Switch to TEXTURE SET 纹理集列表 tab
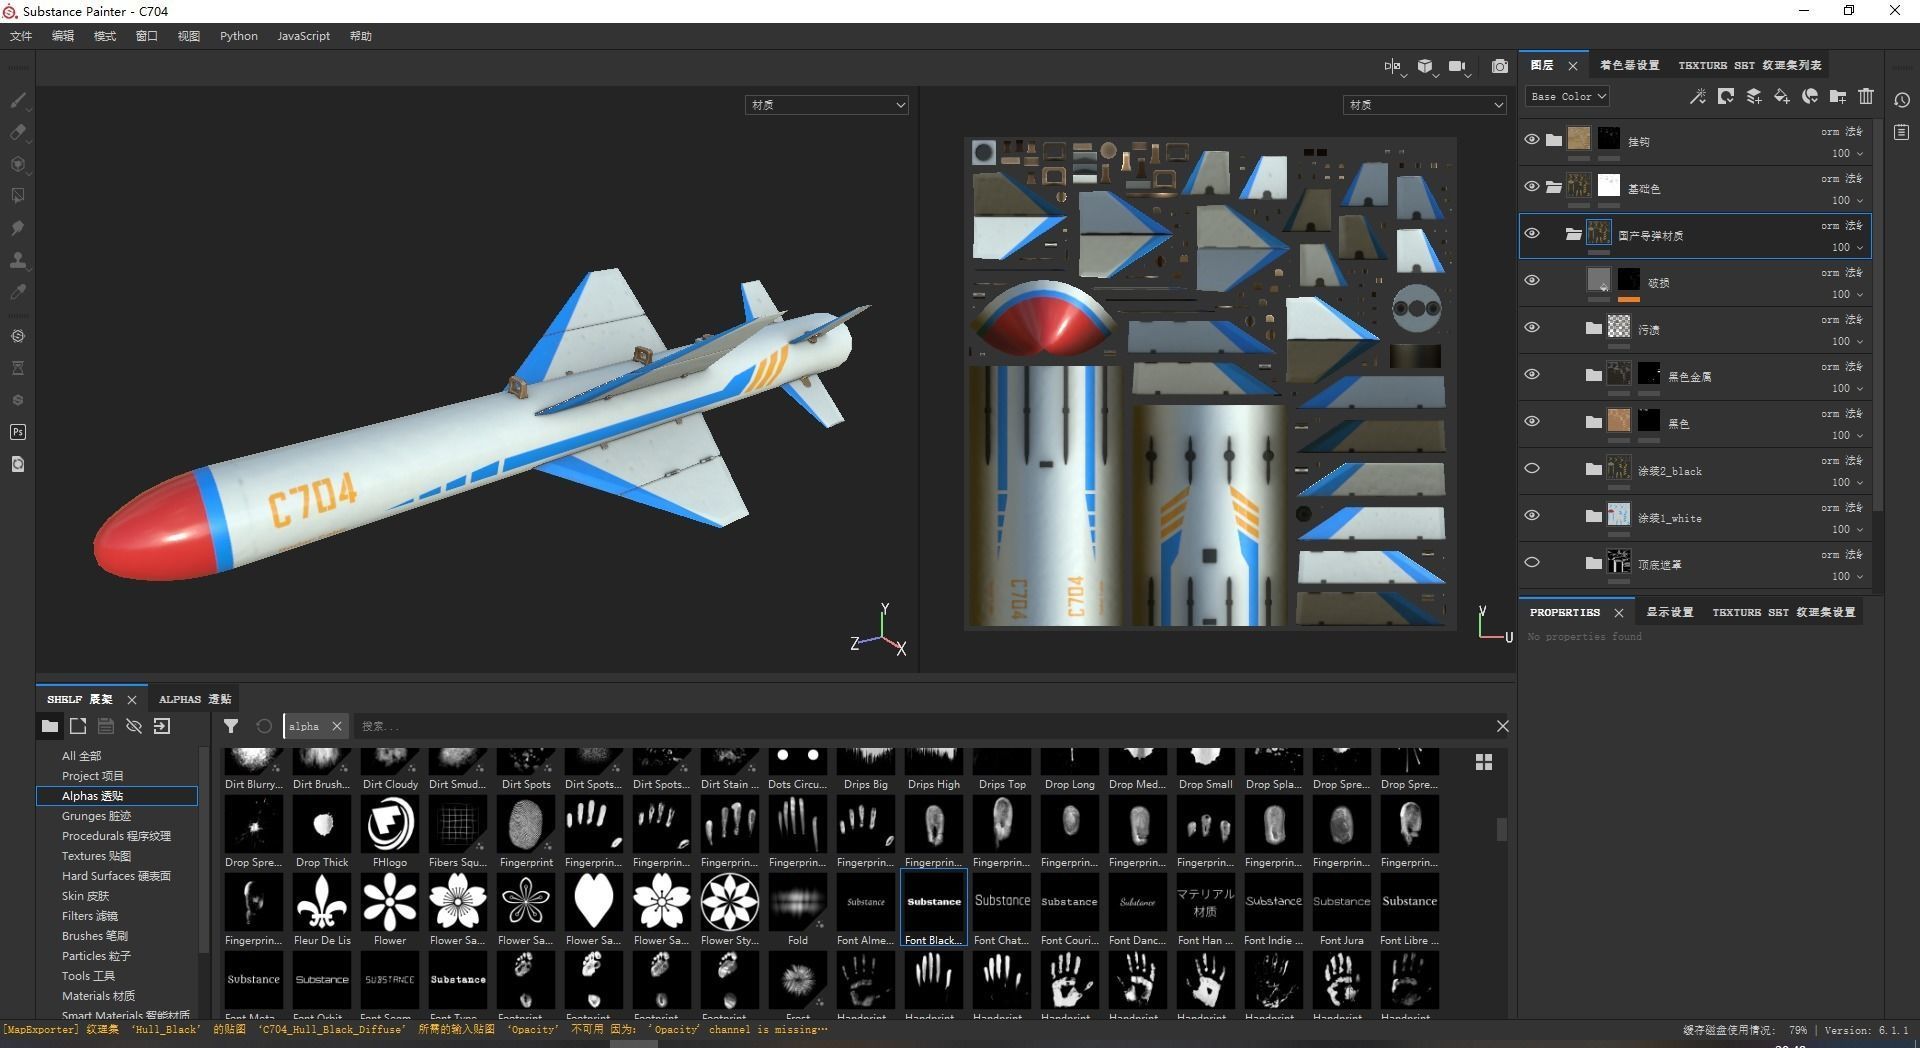Viewport: 1920px width, 1048px height. pyautogui.click(x=1750, y=65)
